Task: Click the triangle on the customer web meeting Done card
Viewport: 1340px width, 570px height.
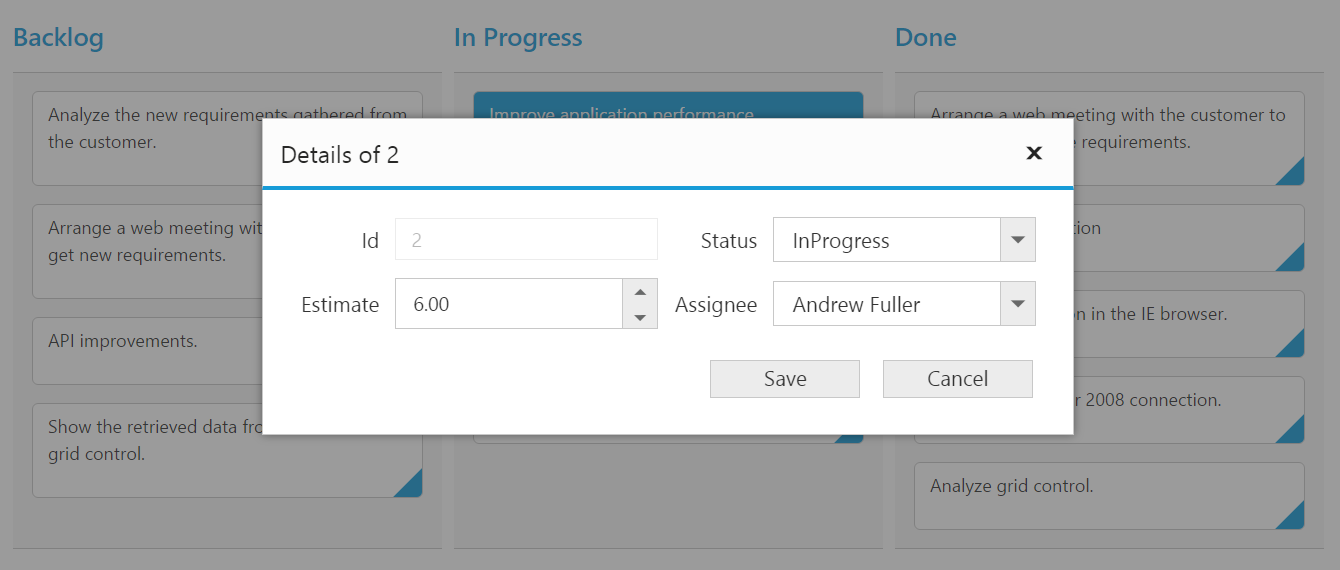Action: pos(1291,172)
